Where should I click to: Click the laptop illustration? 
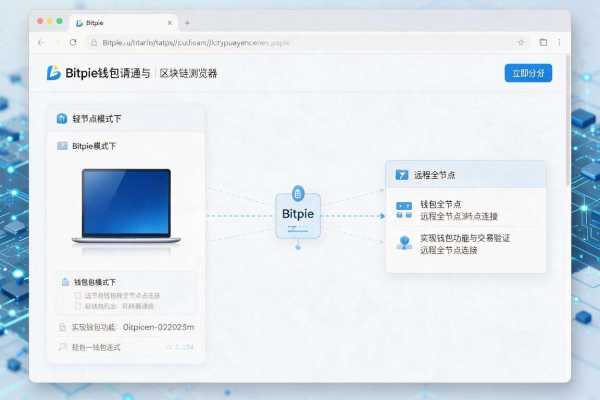coord(126,207)
